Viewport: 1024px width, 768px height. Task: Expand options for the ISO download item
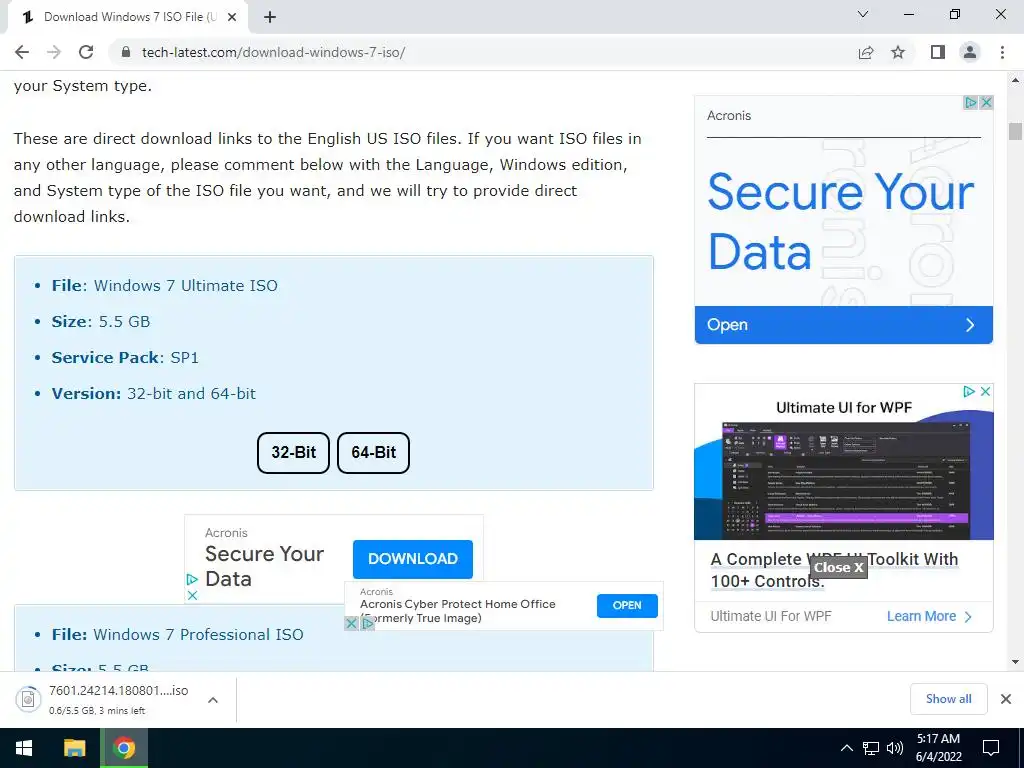coord(213,699)
